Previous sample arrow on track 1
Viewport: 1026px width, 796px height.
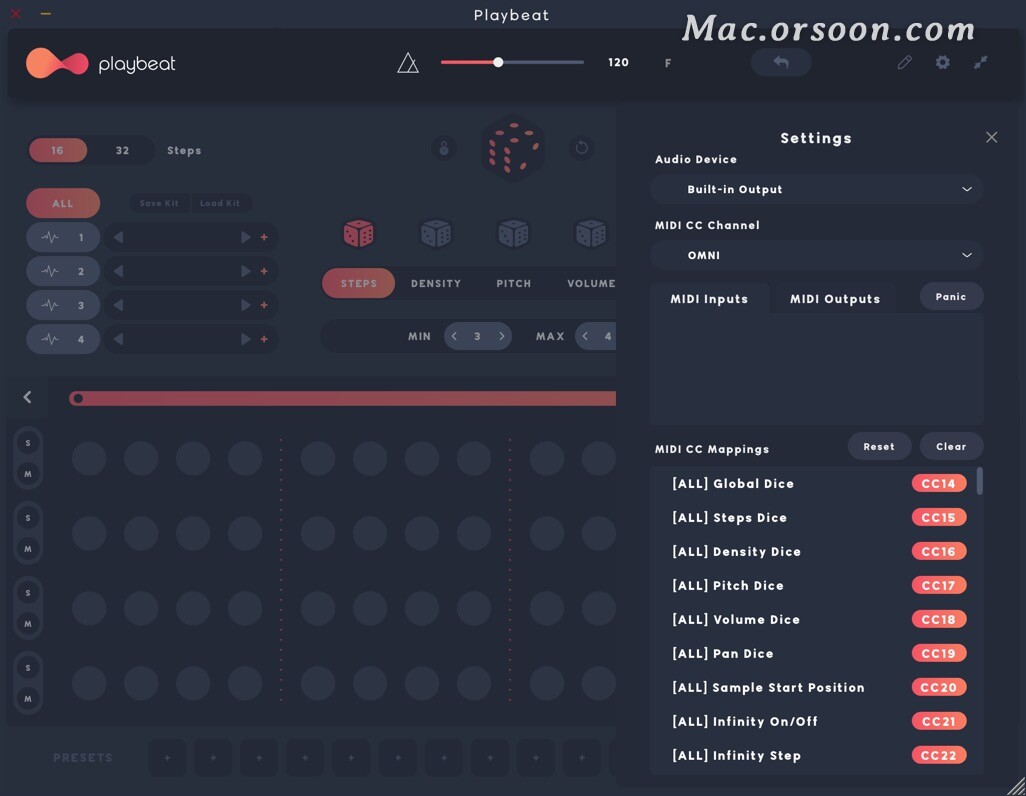[118, 237]
